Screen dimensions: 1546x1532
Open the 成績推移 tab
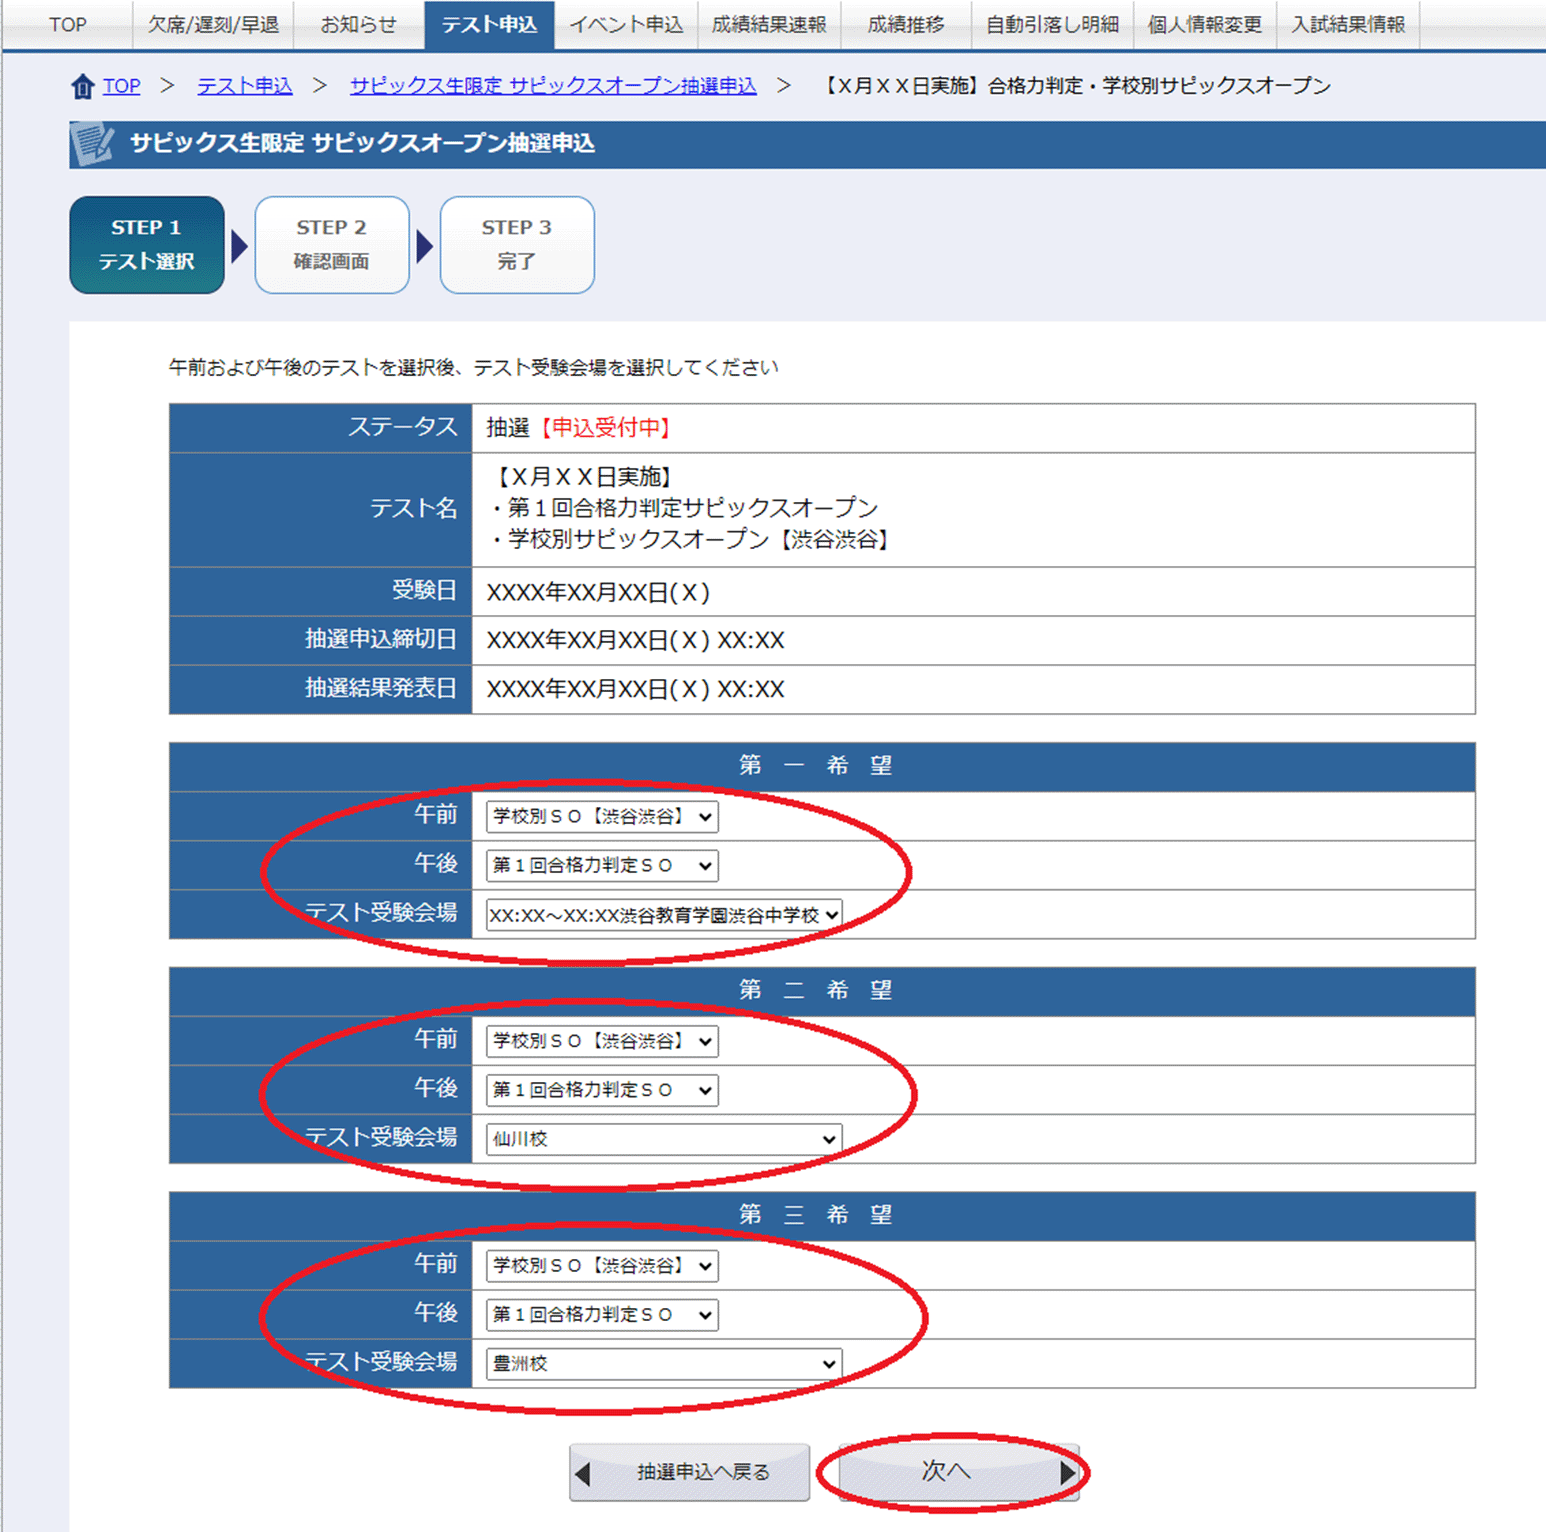point(906,25)
